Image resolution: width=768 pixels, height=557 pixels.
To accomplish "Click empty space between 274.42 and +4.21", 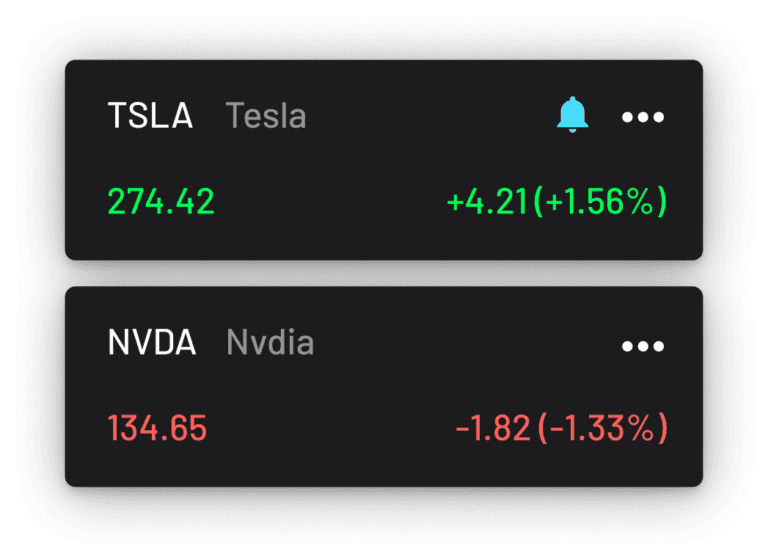I will tap(331, 201).
